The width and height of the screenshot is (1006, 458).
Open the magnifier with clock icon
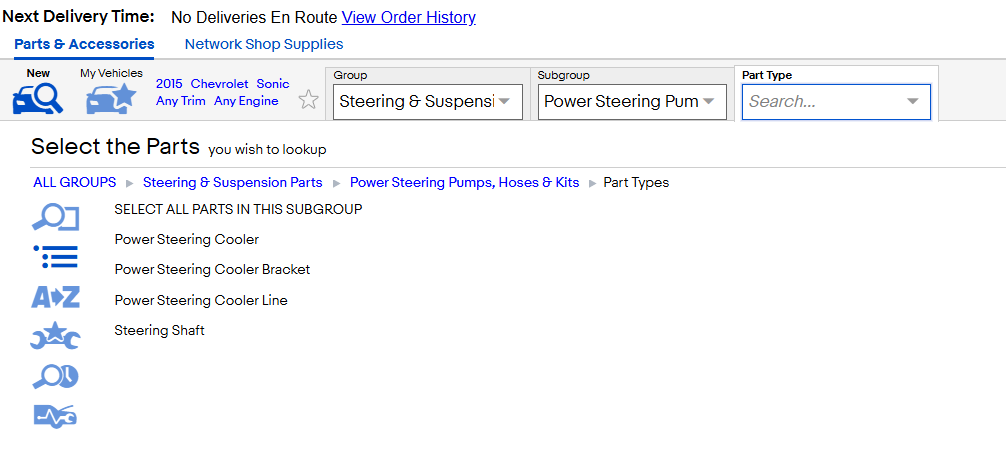tap(55, 377)
